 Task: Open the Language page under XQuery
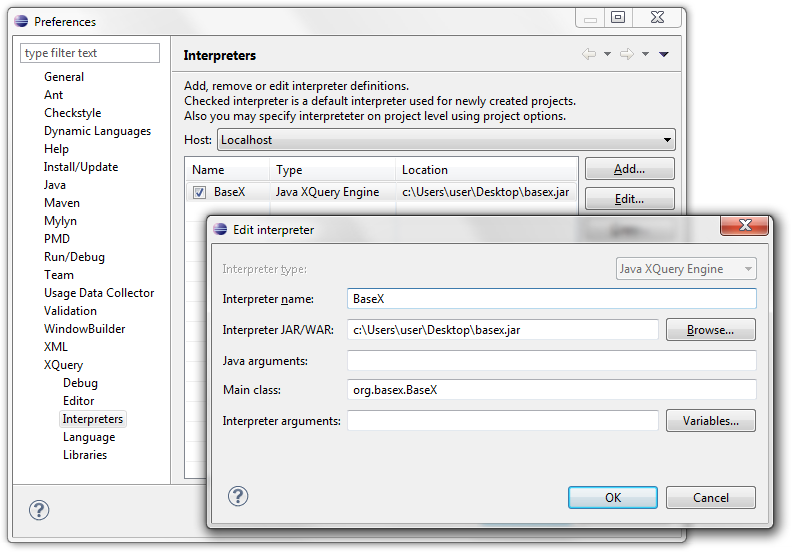tap(89, 437)
